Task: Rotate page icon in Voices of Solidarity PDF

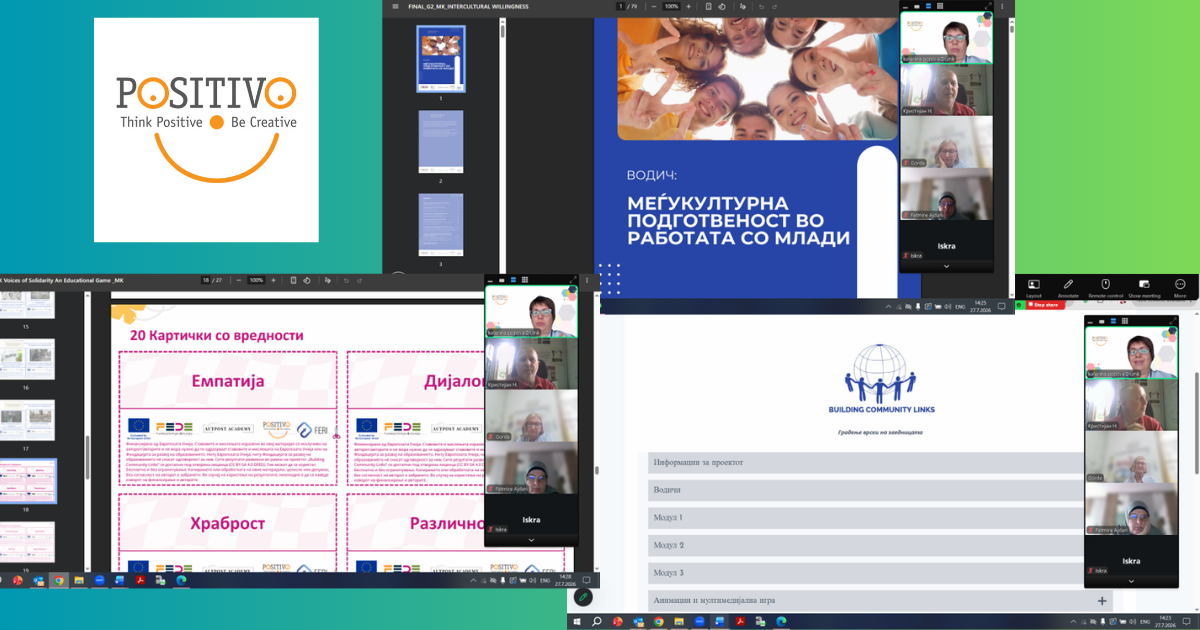Action: (306, 280)
